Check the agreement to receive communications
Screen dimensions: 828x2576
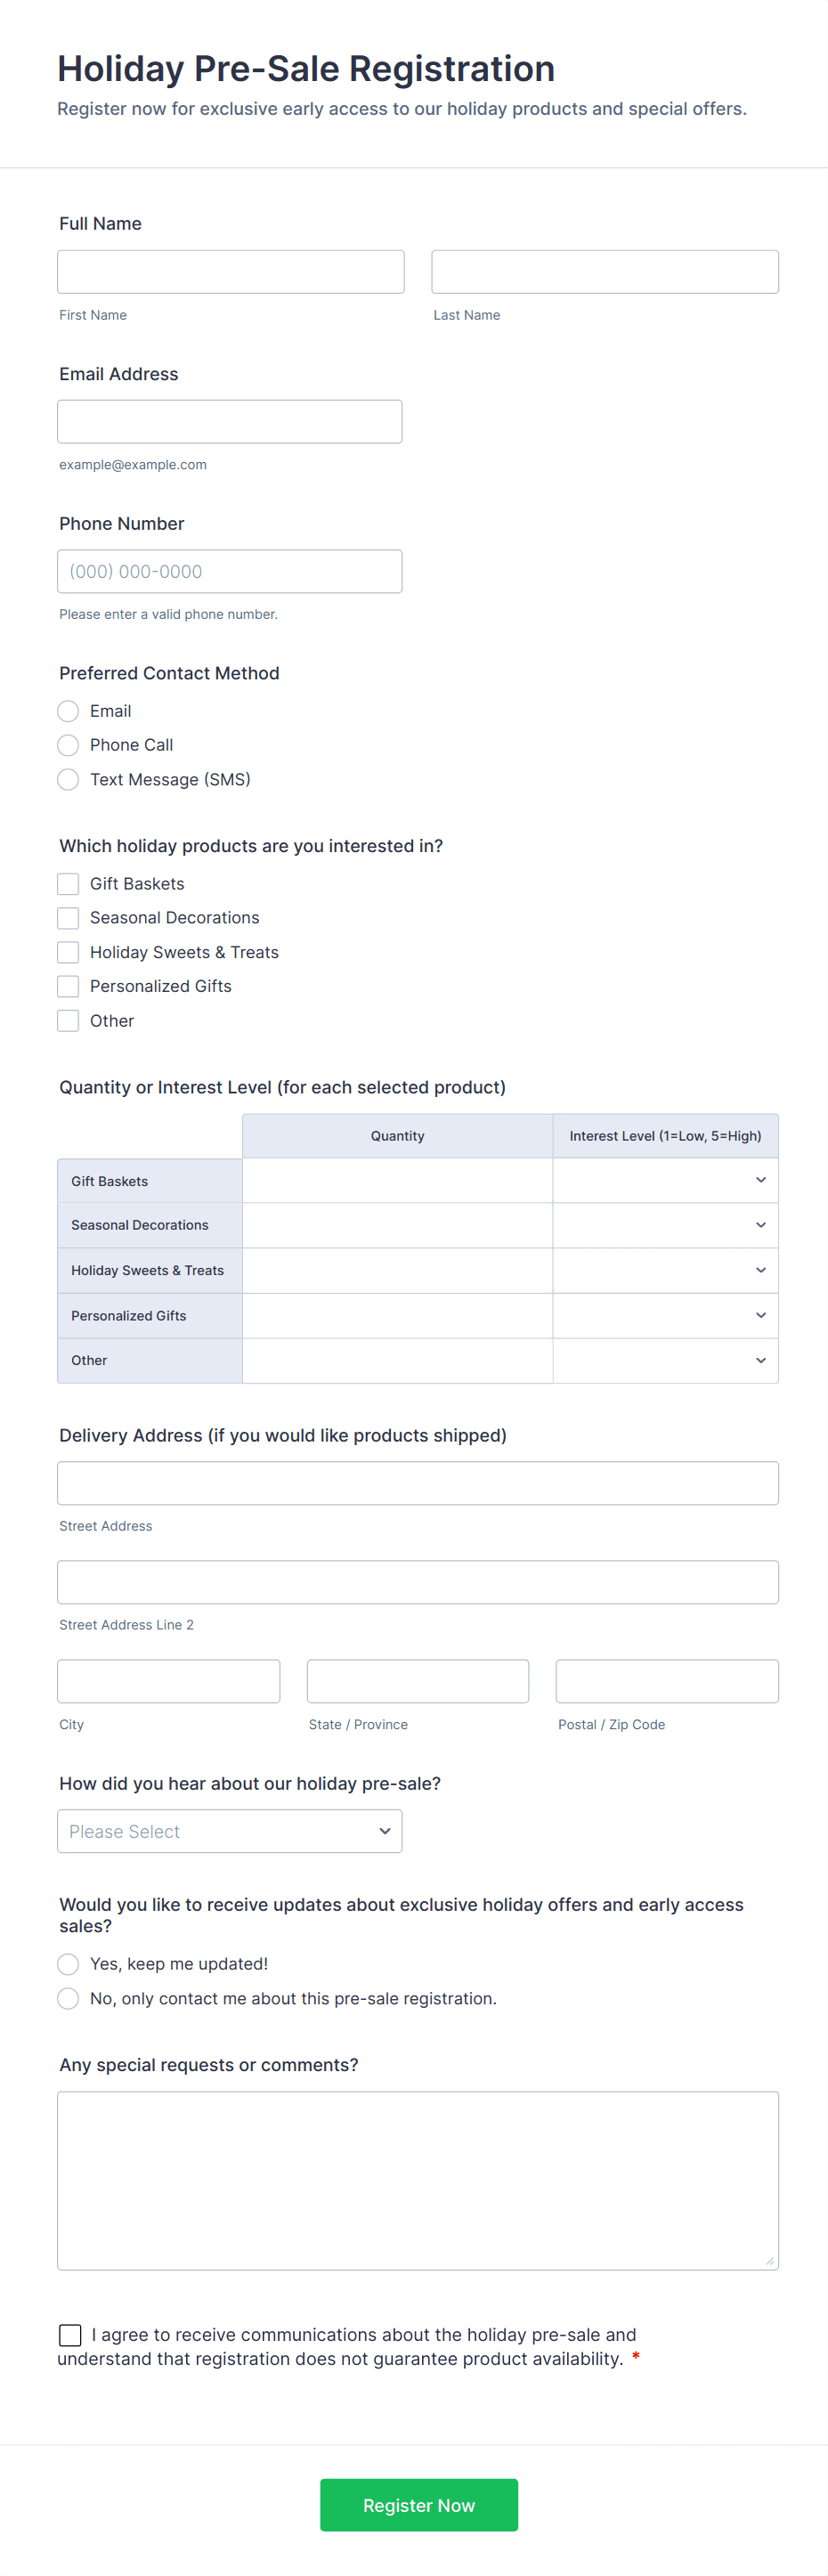(x=70, y=2335)
